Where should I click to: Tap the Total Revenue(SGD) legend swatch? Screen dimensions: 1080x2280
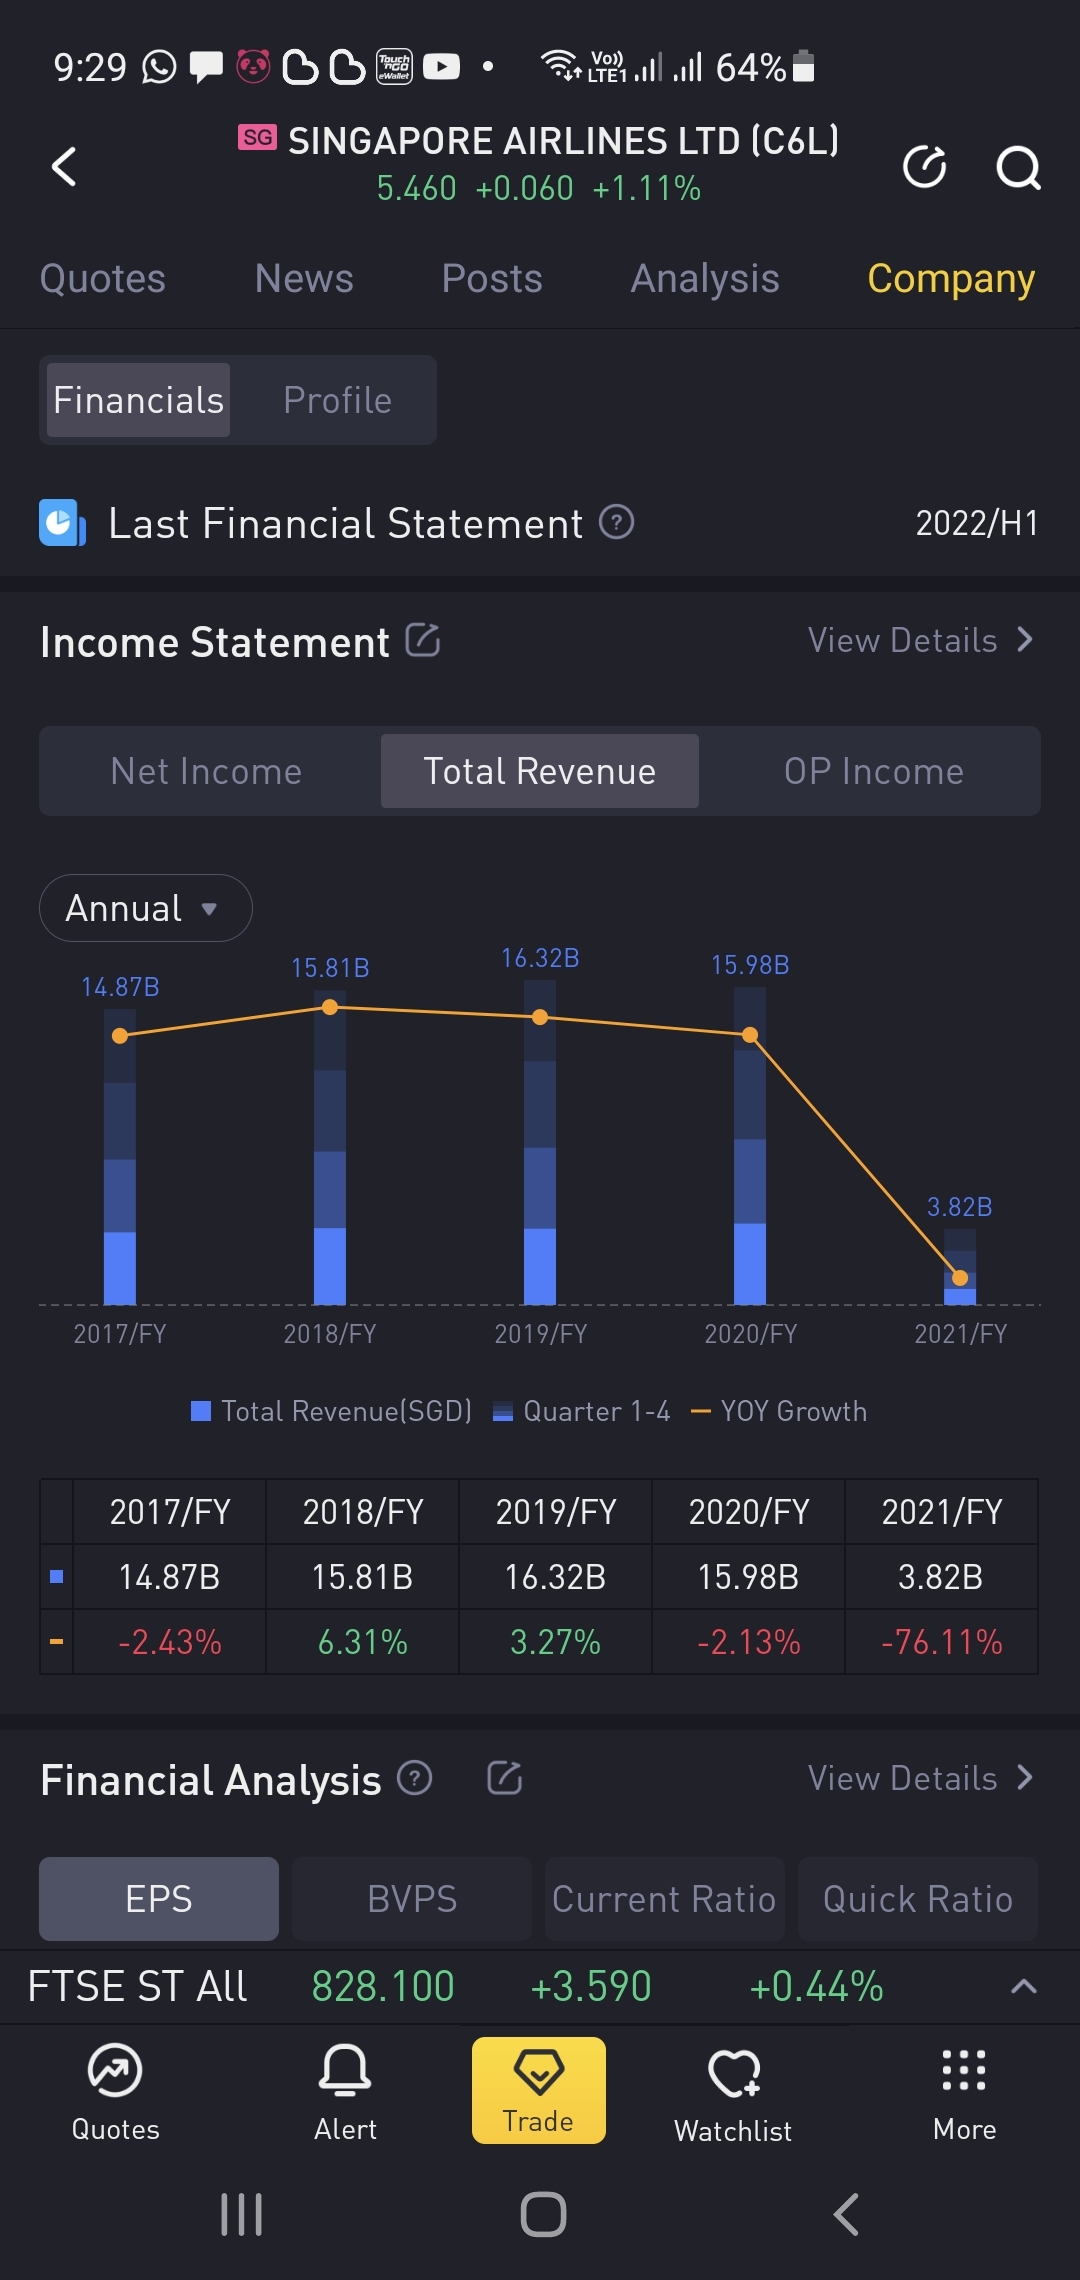tap(201, 1411)
